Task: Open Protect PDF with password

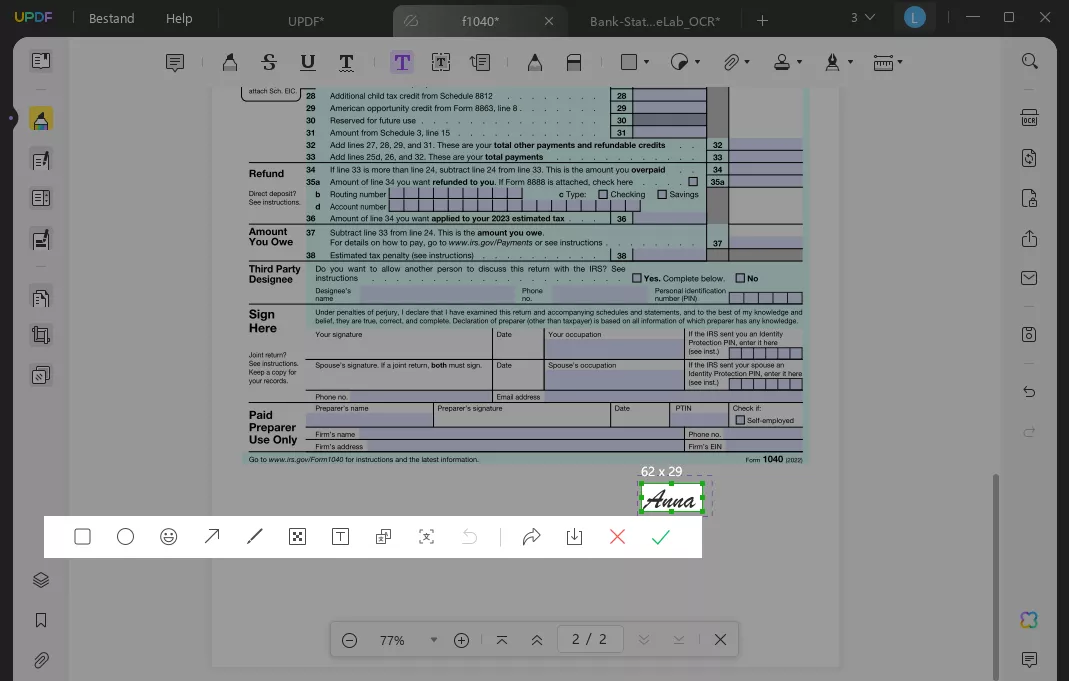Action: point(1029,198)
